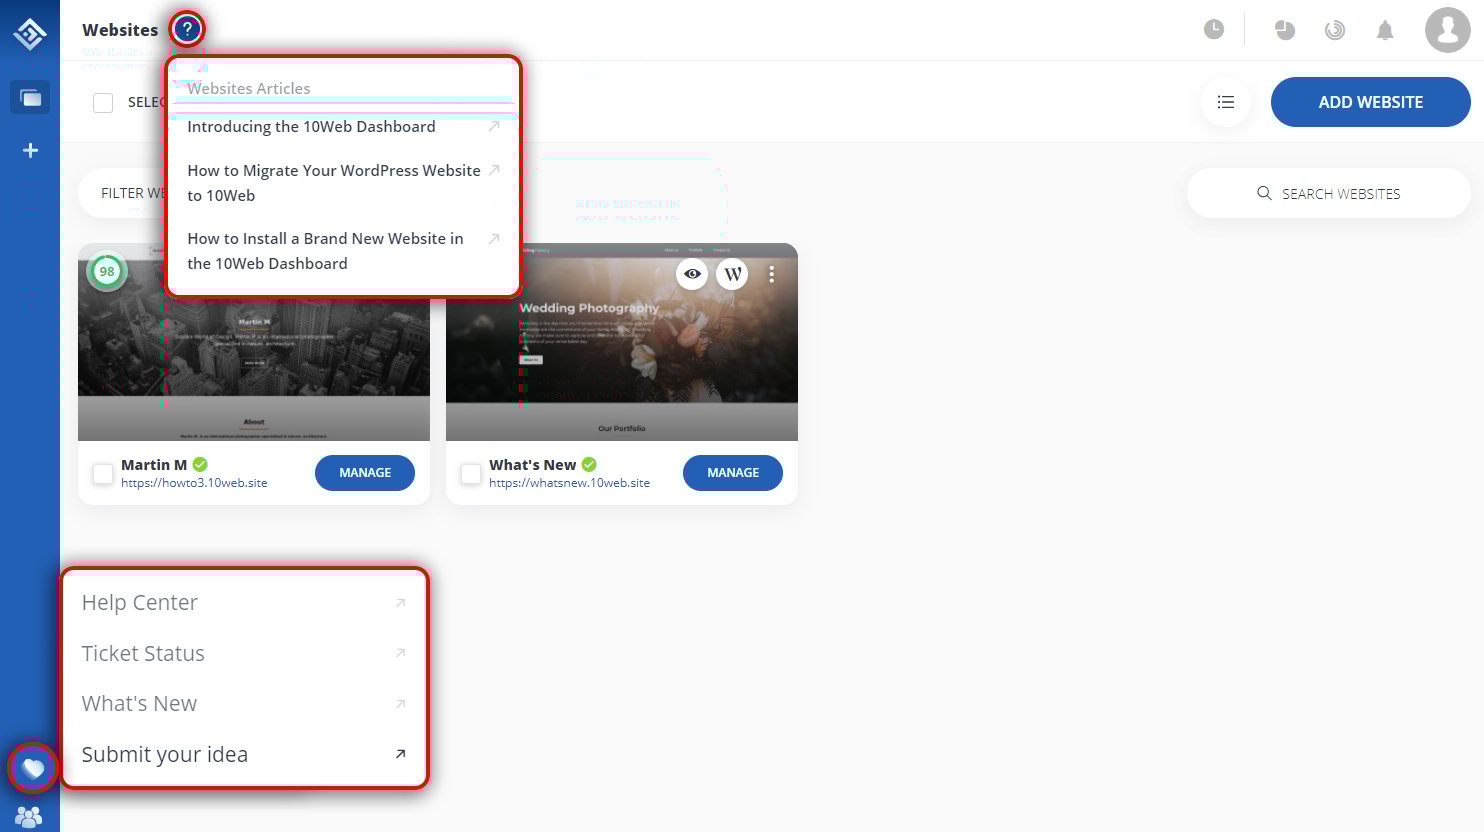Tick the SELECT all checkbox
Image resolution: width=1484 pixels, height=832 pixels.
103,101
